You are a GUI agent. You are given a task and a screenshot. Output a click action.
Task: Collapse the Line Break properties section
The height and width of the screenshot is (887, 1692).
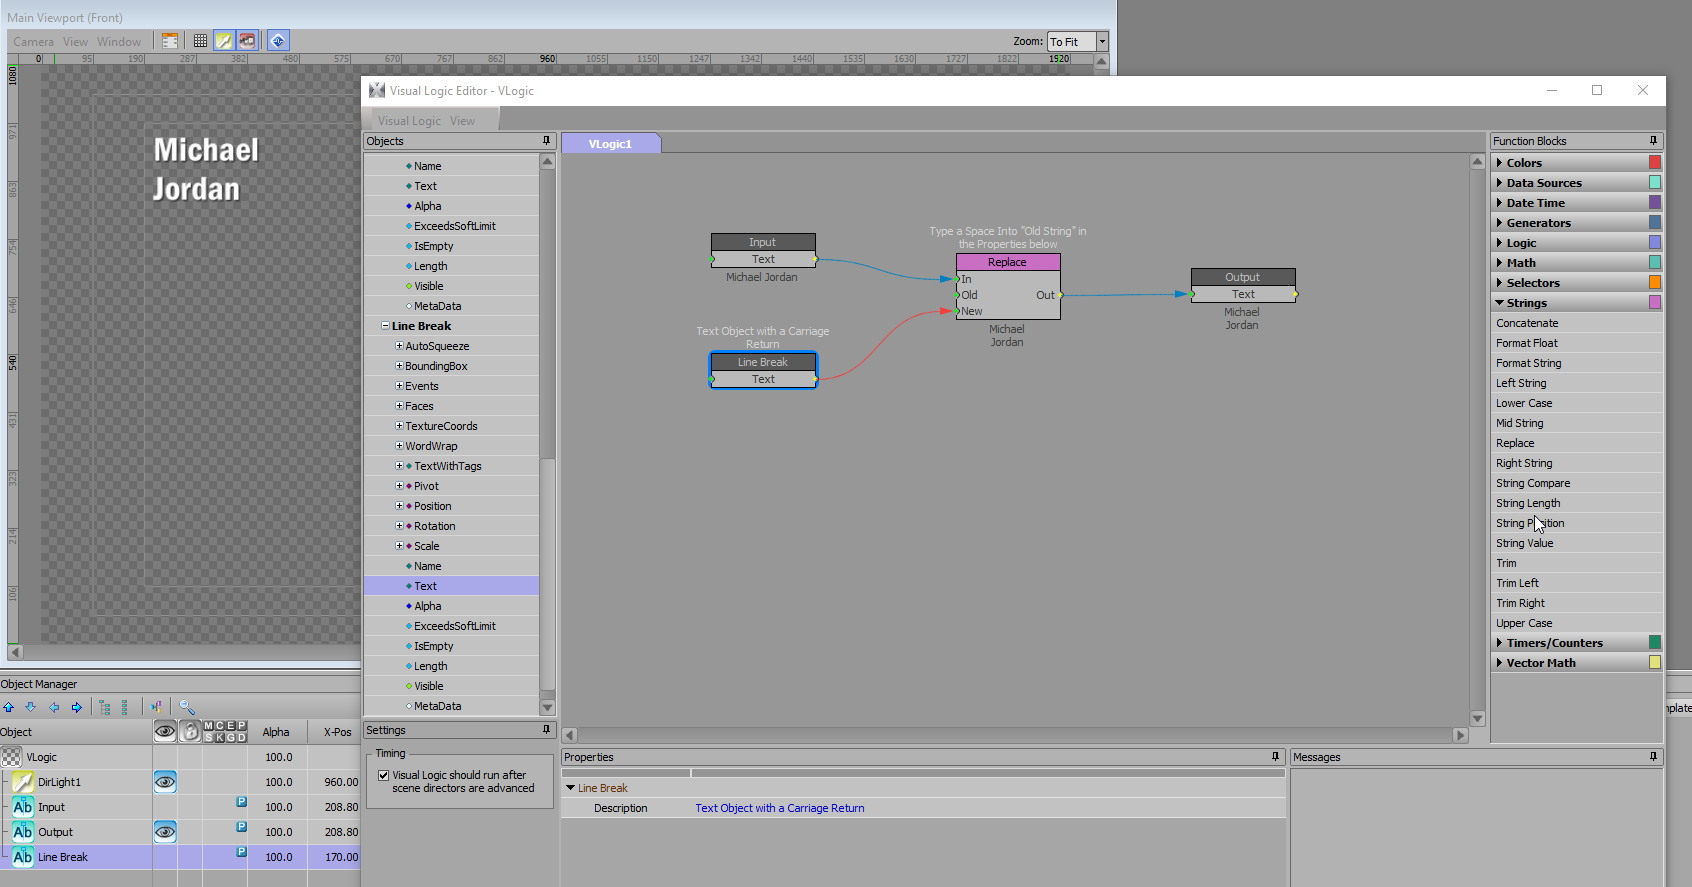(571, 788)
